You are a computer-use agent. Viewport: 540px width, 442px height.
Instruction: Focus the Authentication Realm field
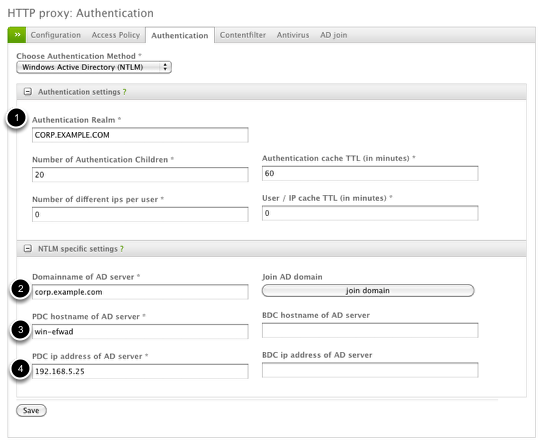point(140,135)
